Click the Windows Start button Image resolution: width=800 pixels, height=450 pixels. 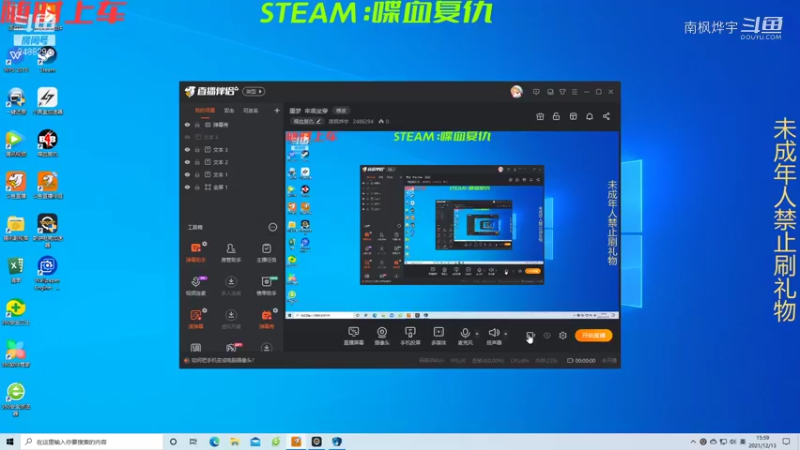(10, 441)
